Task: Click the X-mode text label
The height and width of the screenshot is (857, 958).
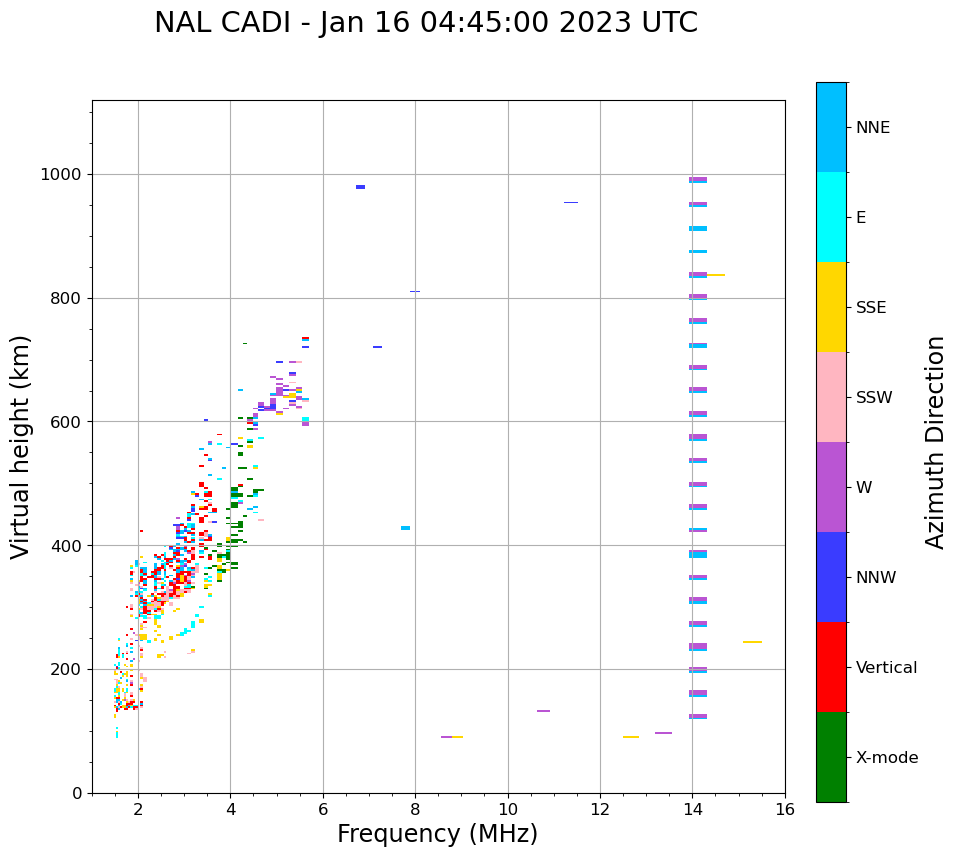Action: point(887,758)
